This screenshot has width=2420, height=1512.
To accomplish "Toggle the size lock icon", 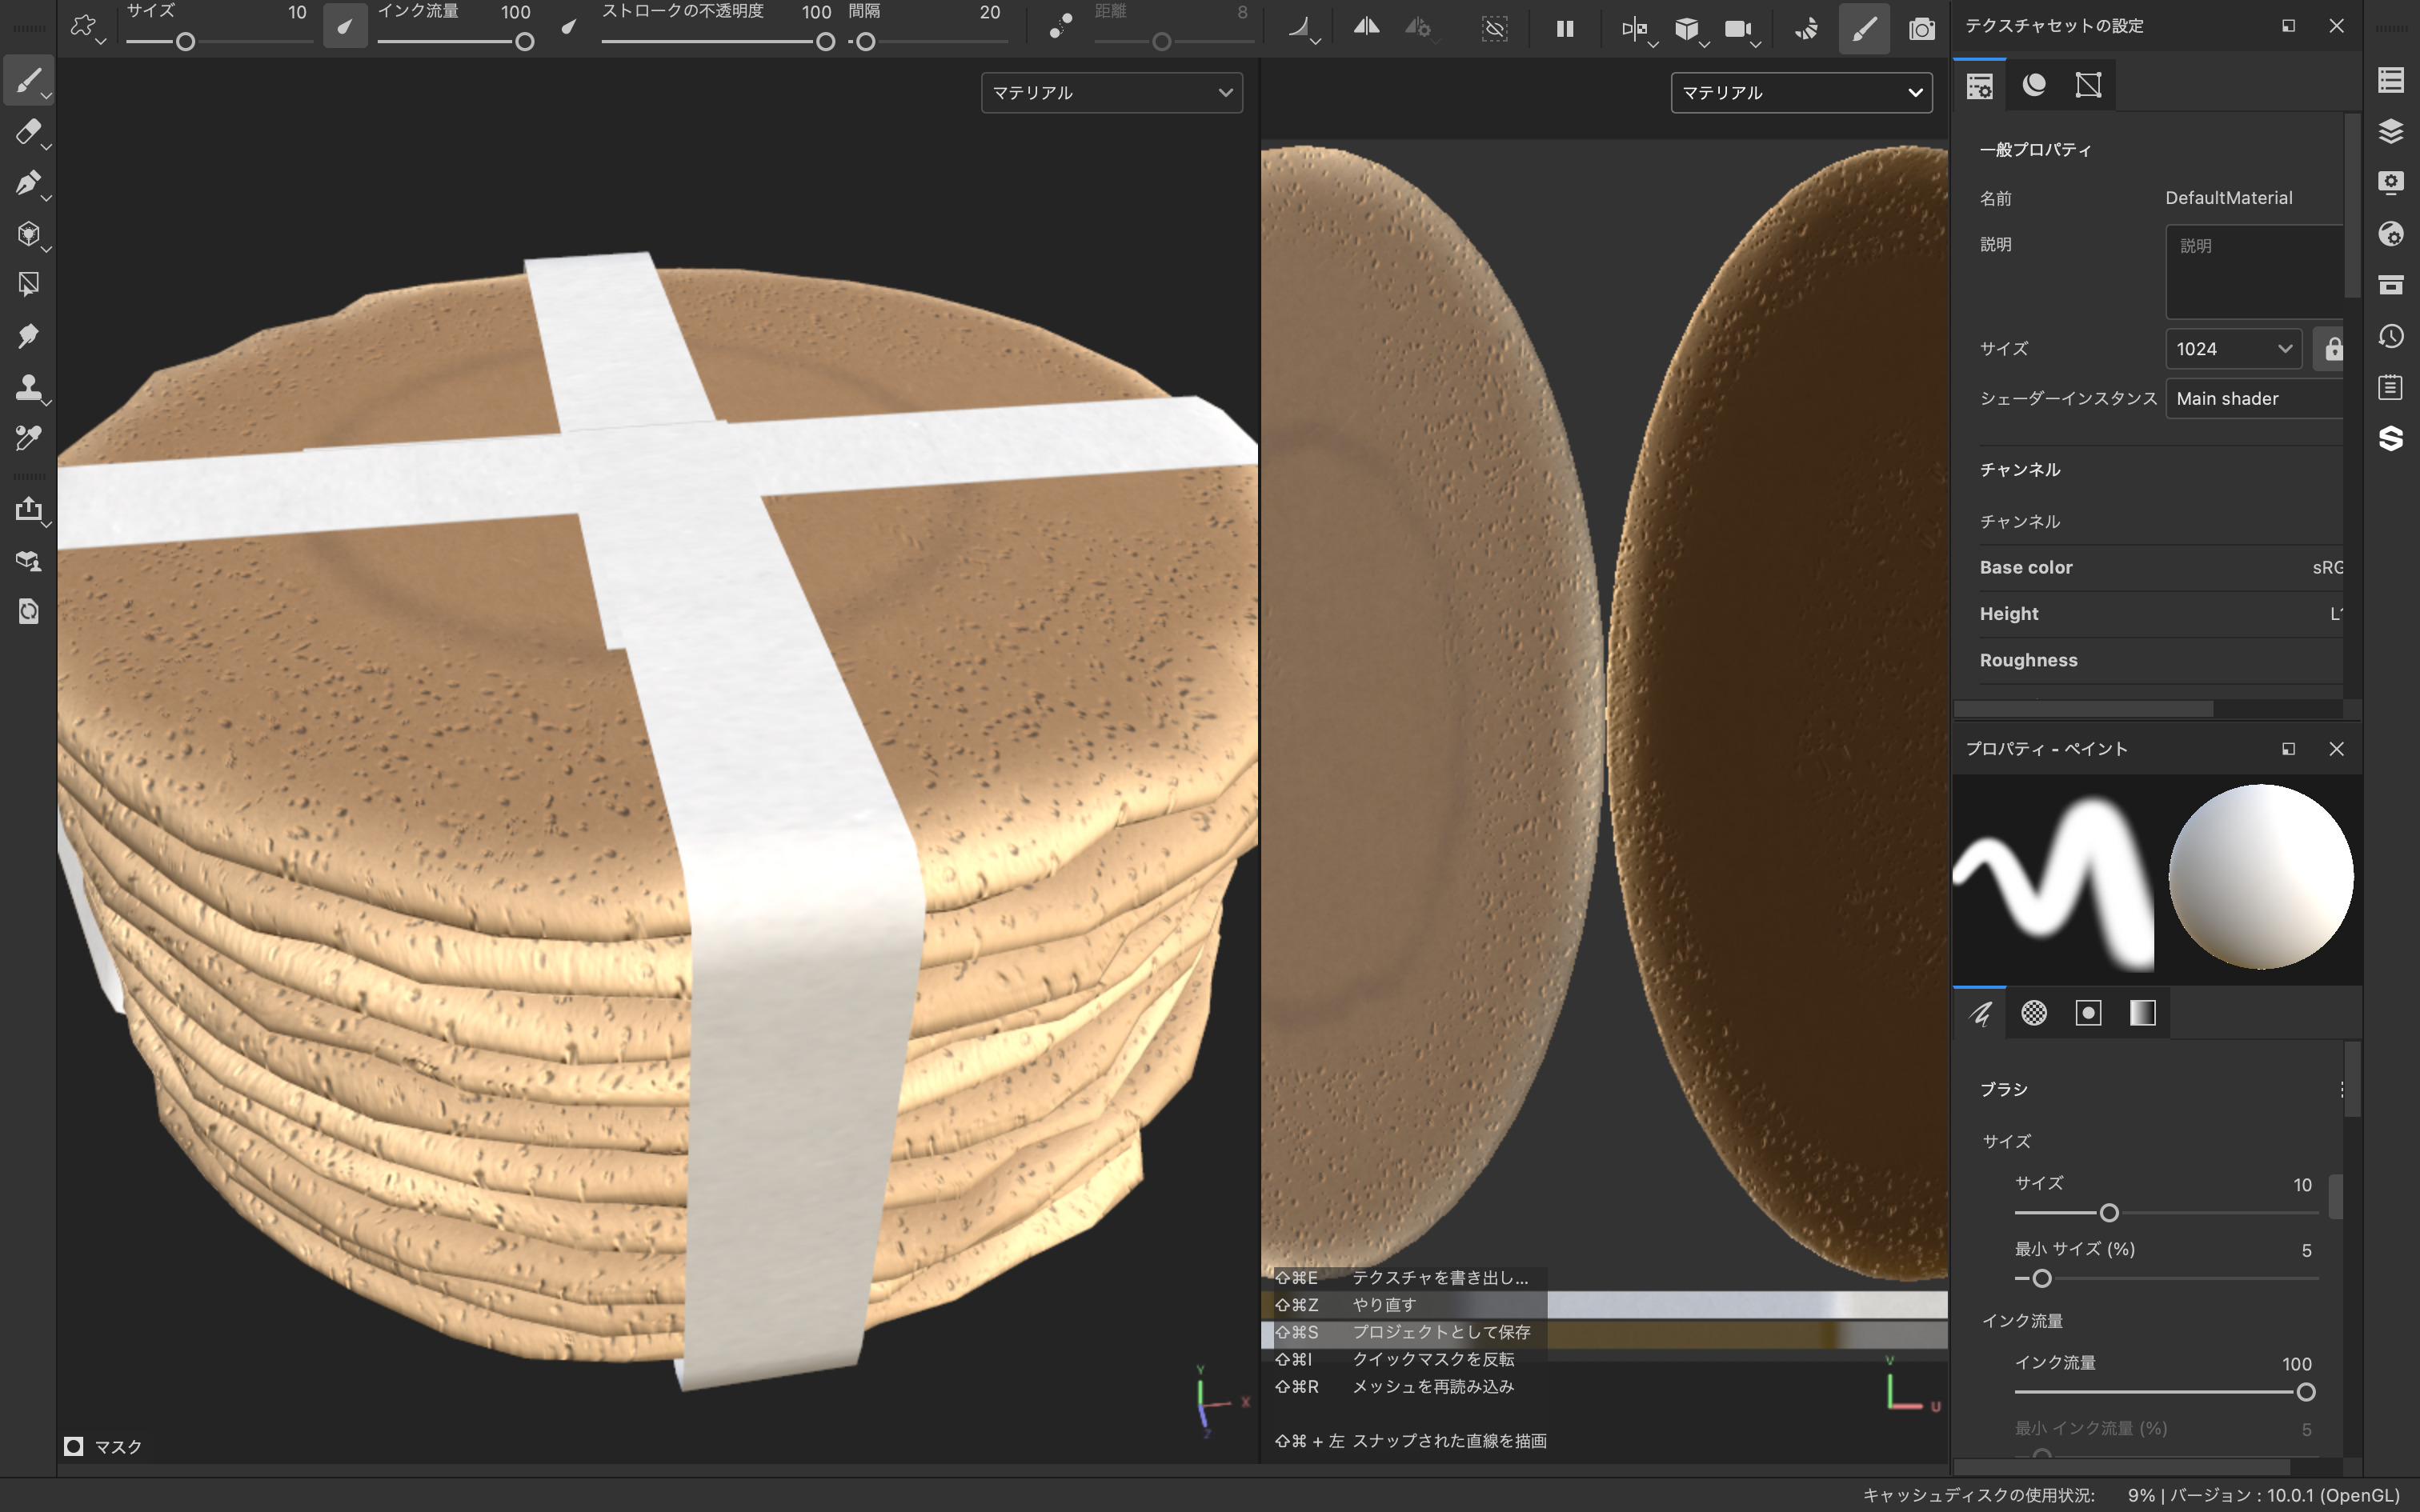I will coord(2333,349).
